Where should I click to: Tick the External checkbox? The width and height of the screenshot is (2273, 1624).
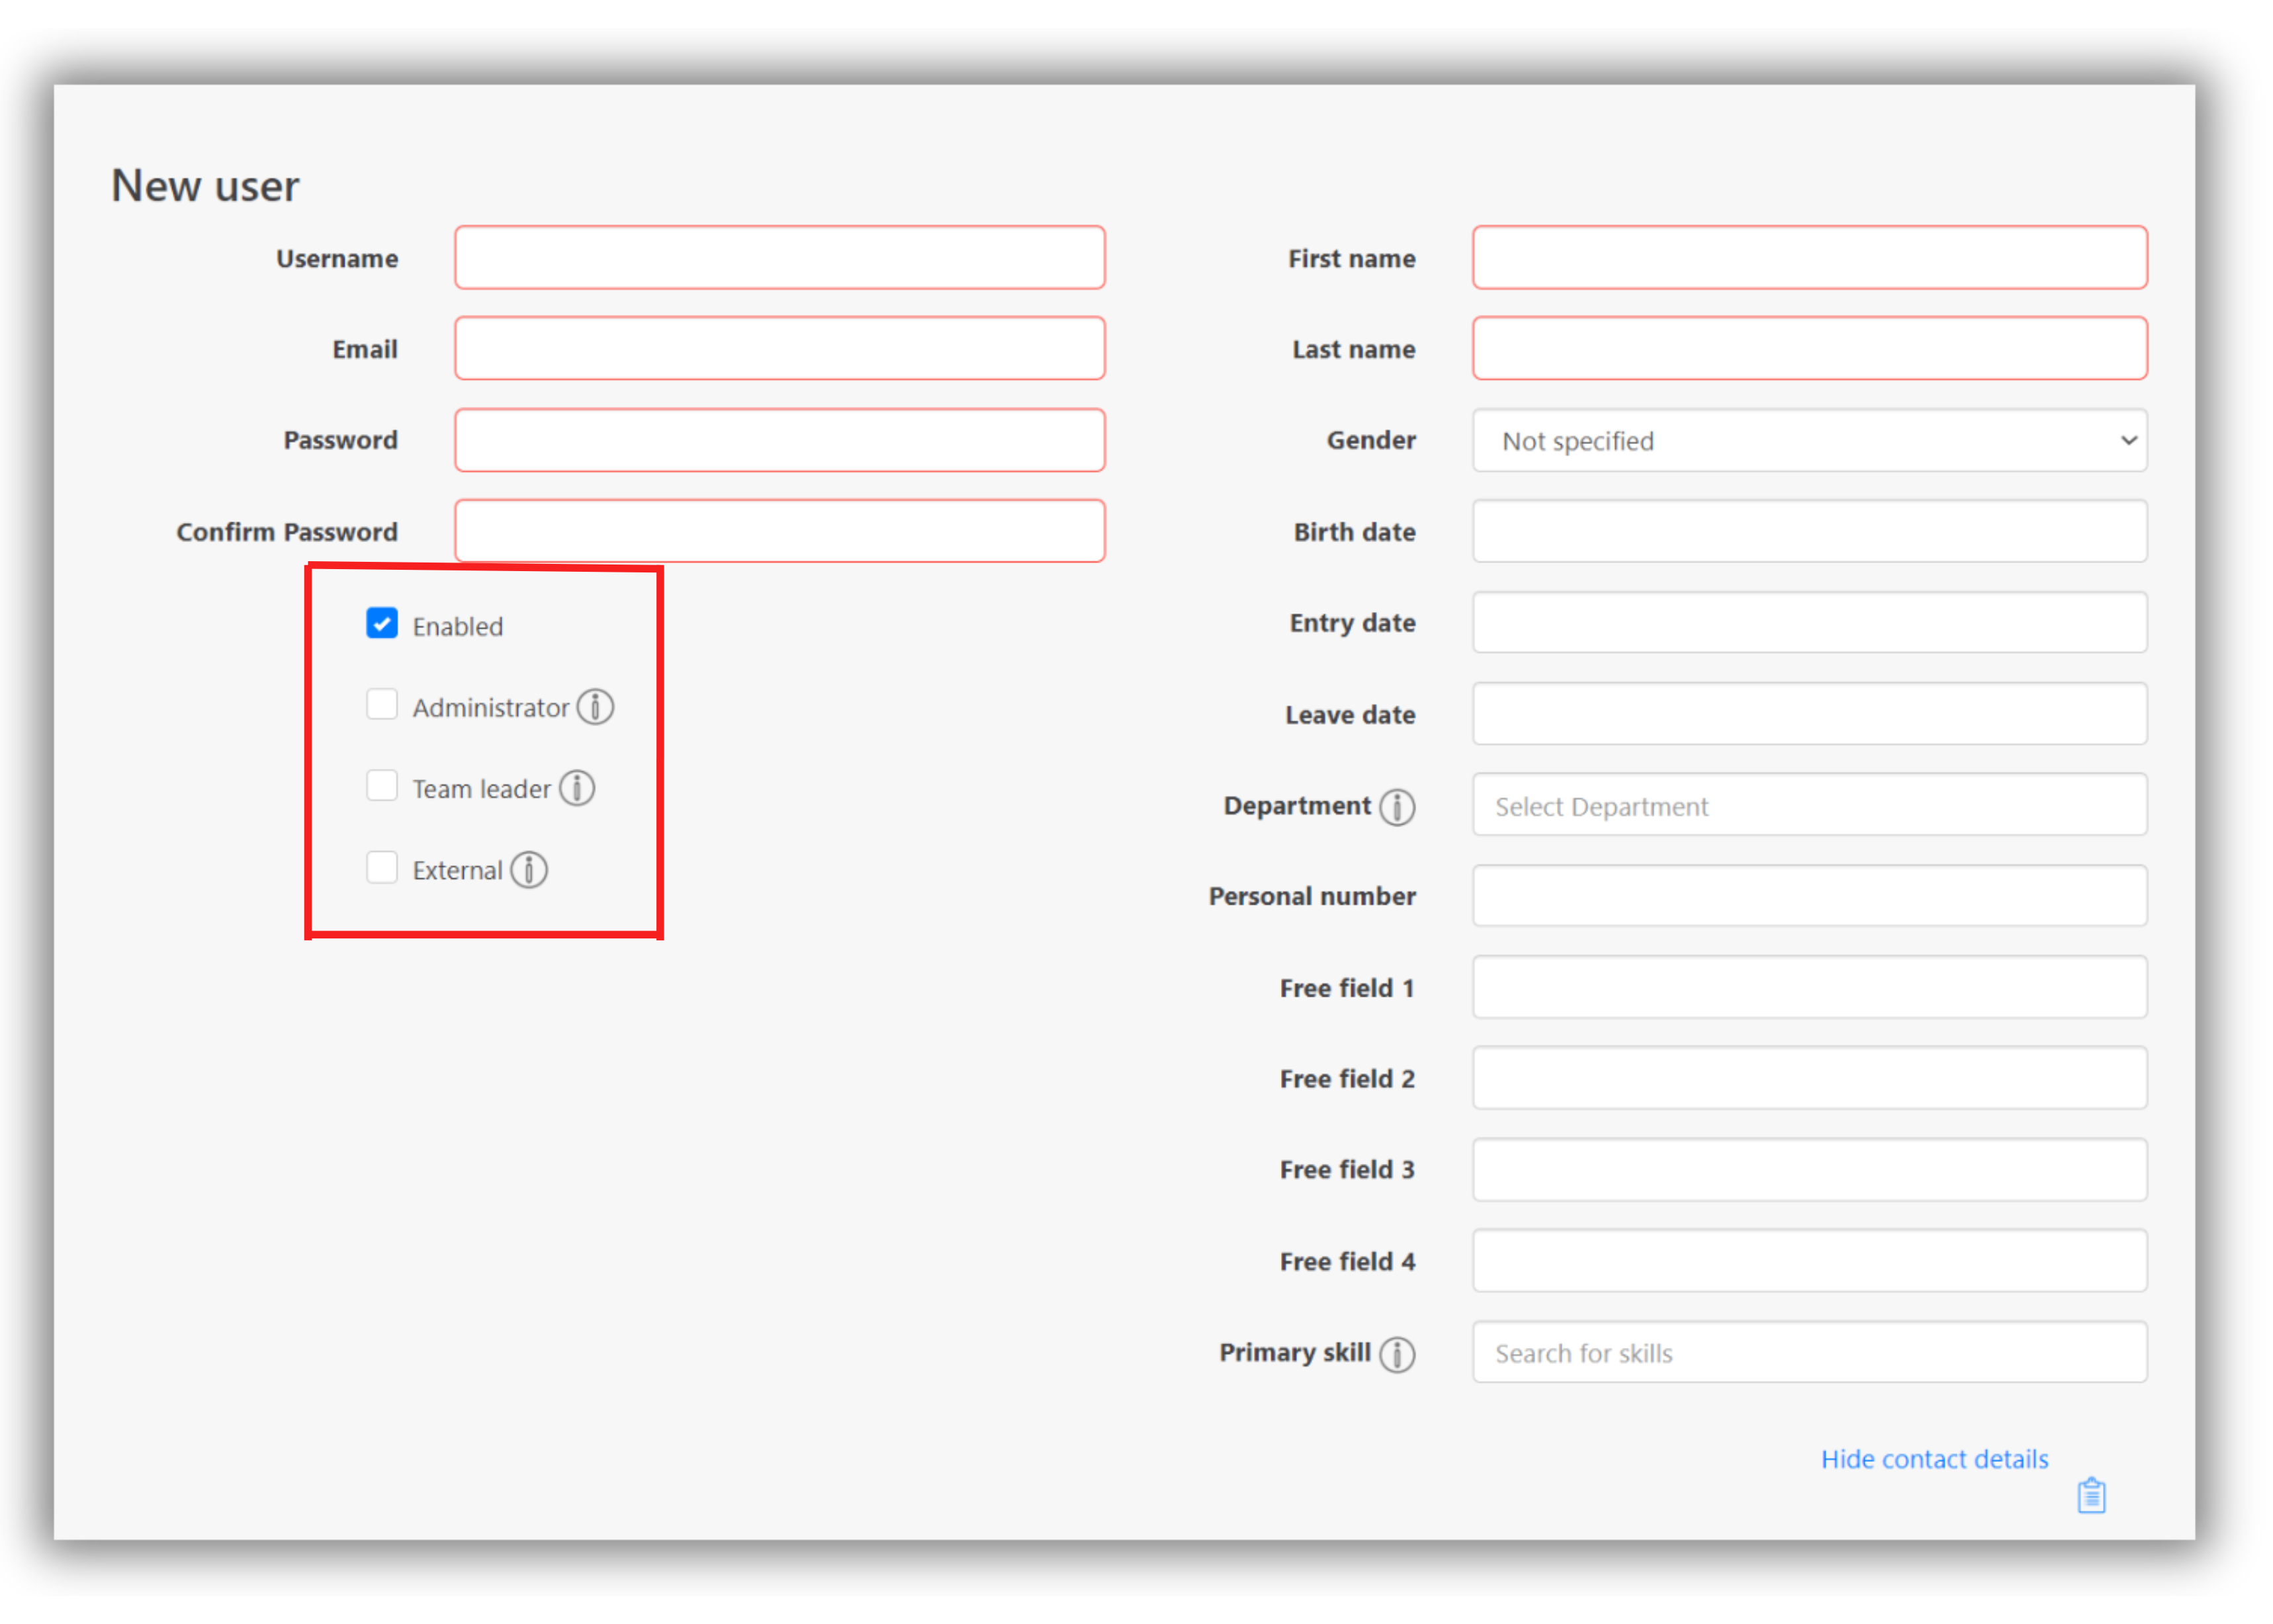point(382,868)
